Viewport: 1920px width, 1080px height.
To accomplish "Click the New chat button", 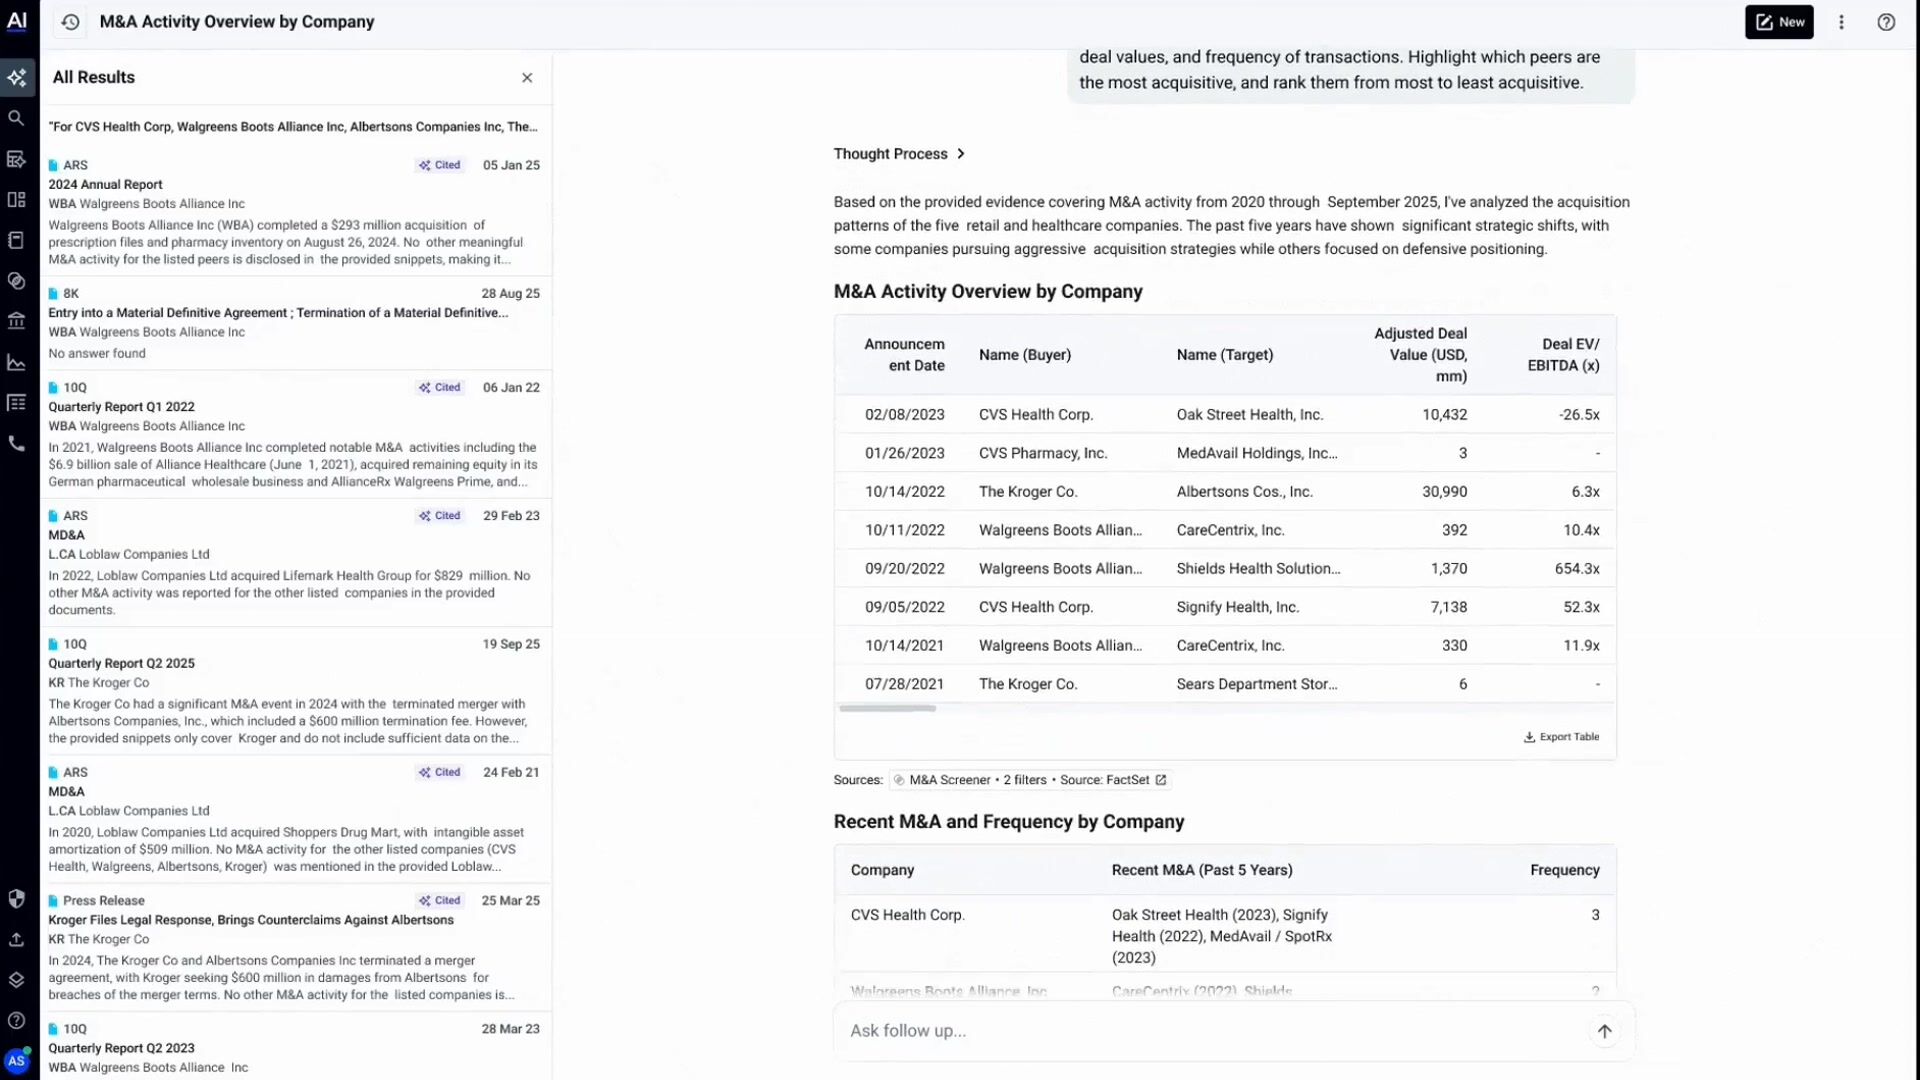I will point(1779,22).
